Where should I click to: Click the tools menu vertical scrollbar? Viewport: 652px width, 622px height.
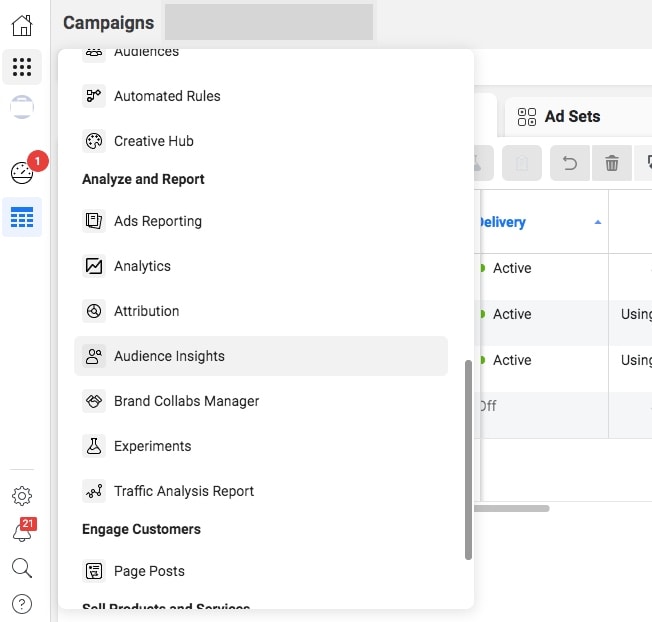(468, 460)
